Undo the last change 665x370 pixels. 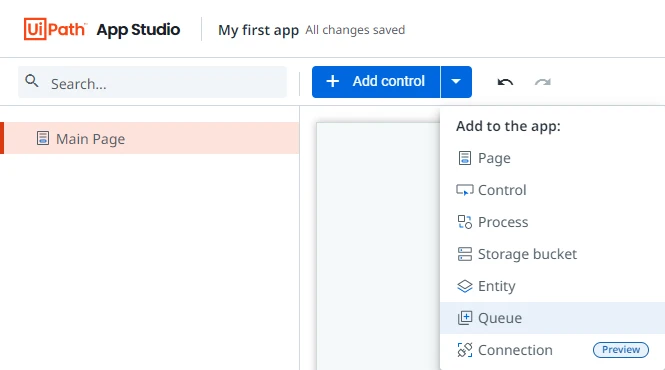click(x=505, y=82)
